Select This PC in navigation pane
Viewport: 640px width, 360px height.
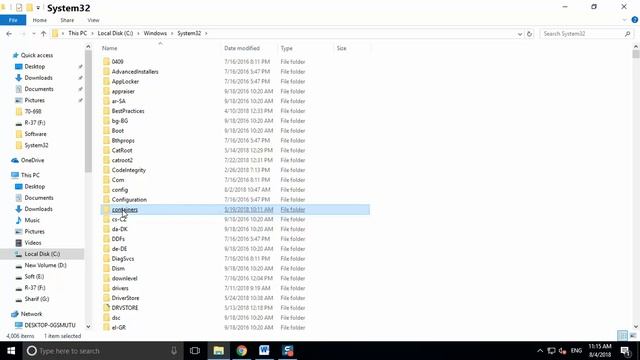[x=30, y=175]
